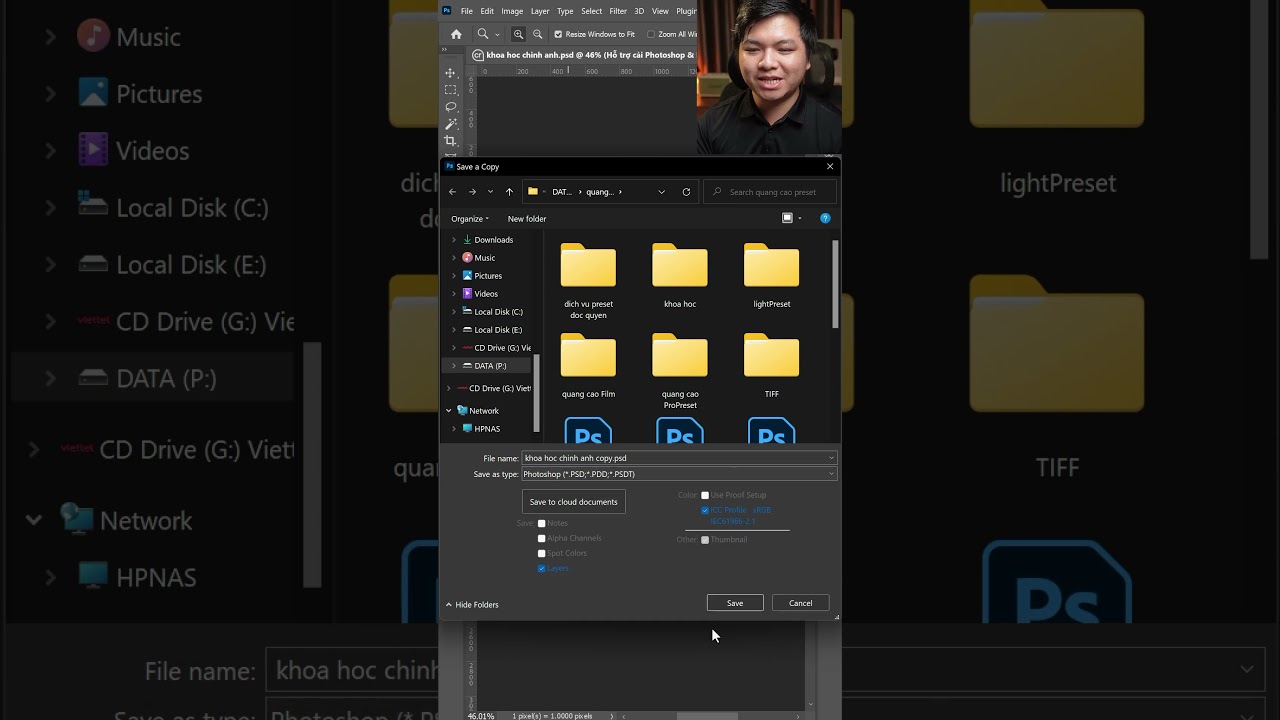Select the "lightPreset" folder icon
The width and height of the screenshot is (1280, 720).
(x=772, y=265)
